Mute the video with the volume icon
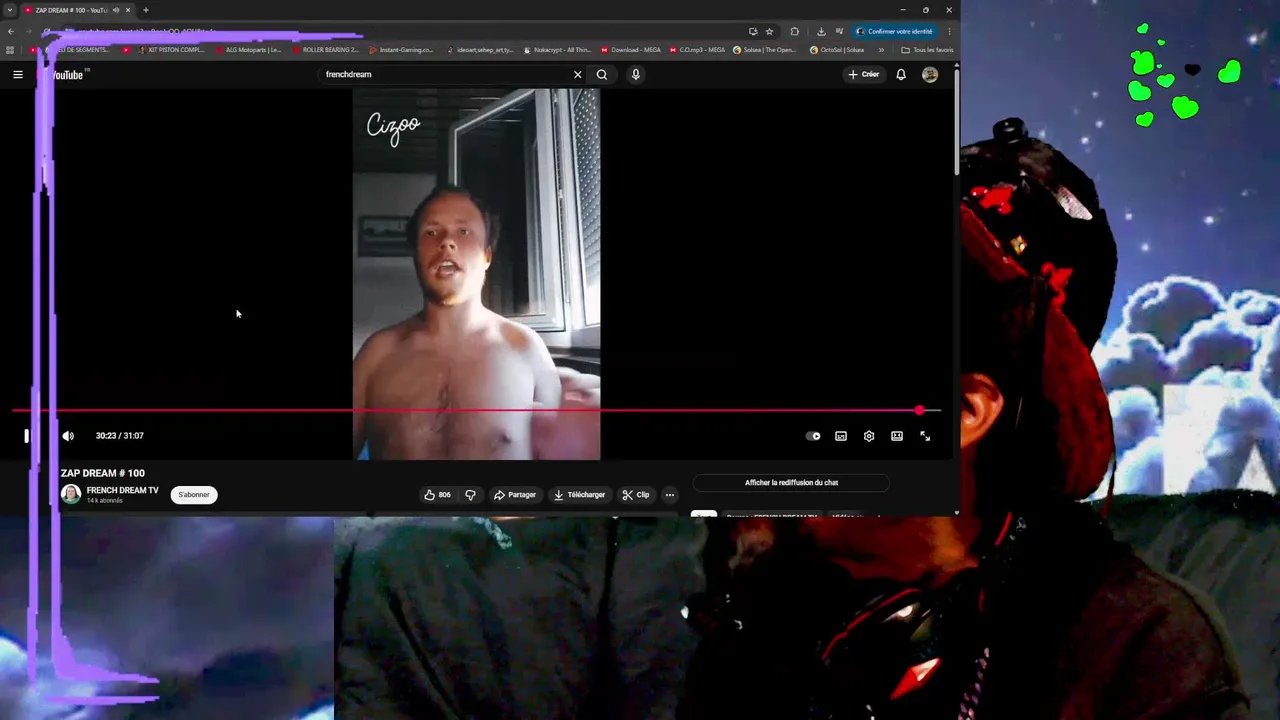Image resolution: width=1280 pixels, height=720 pixels. point(68,436)
